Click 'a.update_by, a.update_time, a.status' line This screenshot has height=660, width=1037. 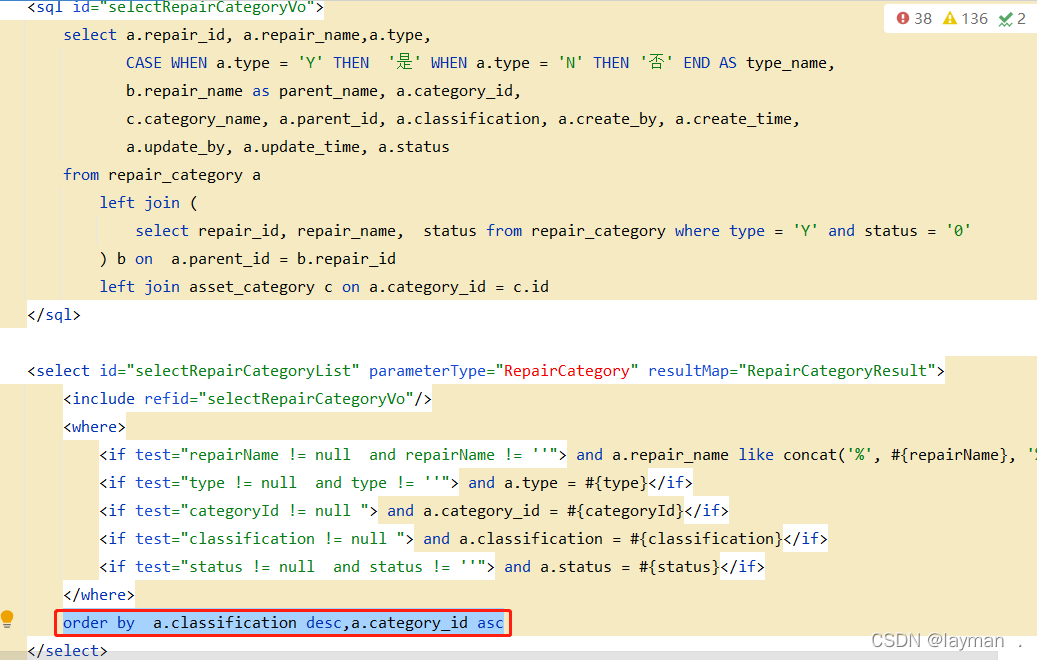pos(288,147)
